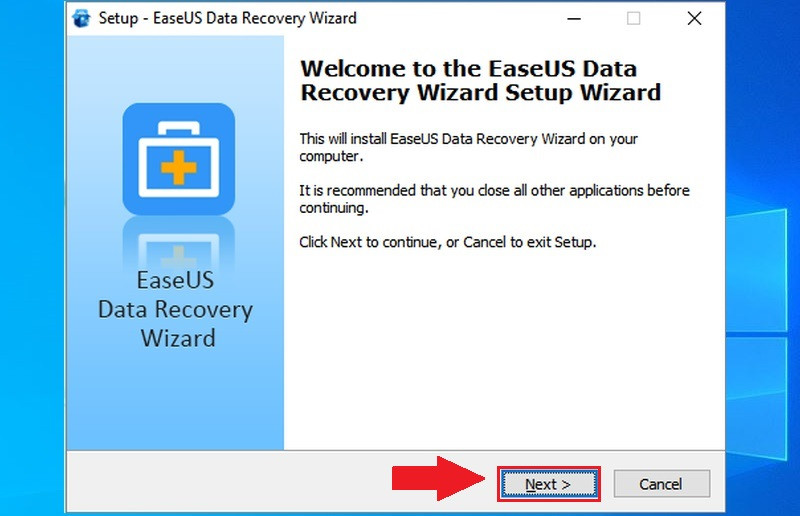Screen dimensions: 800x516
Task: Click the 'Welcome to the EaseUS Data' heading
Action: (x=468, y=69)
